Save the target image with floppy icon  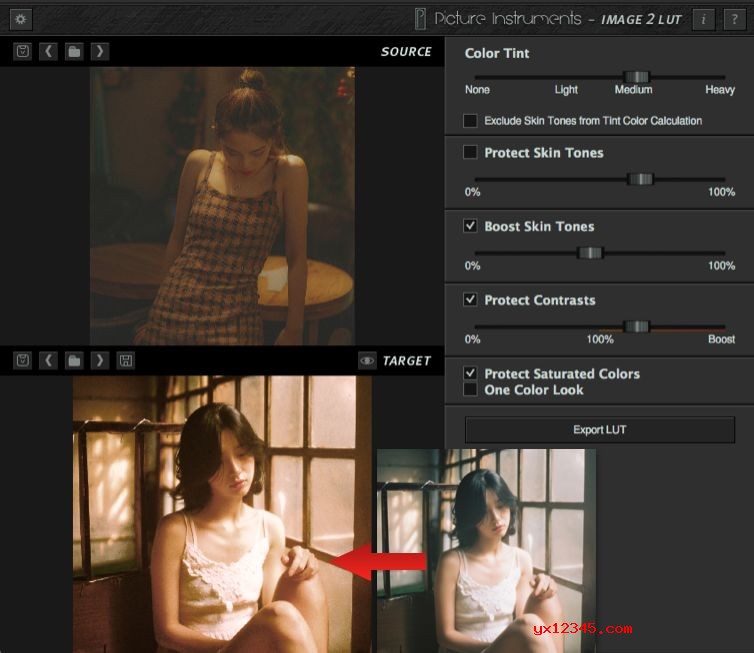coord(126,360)
